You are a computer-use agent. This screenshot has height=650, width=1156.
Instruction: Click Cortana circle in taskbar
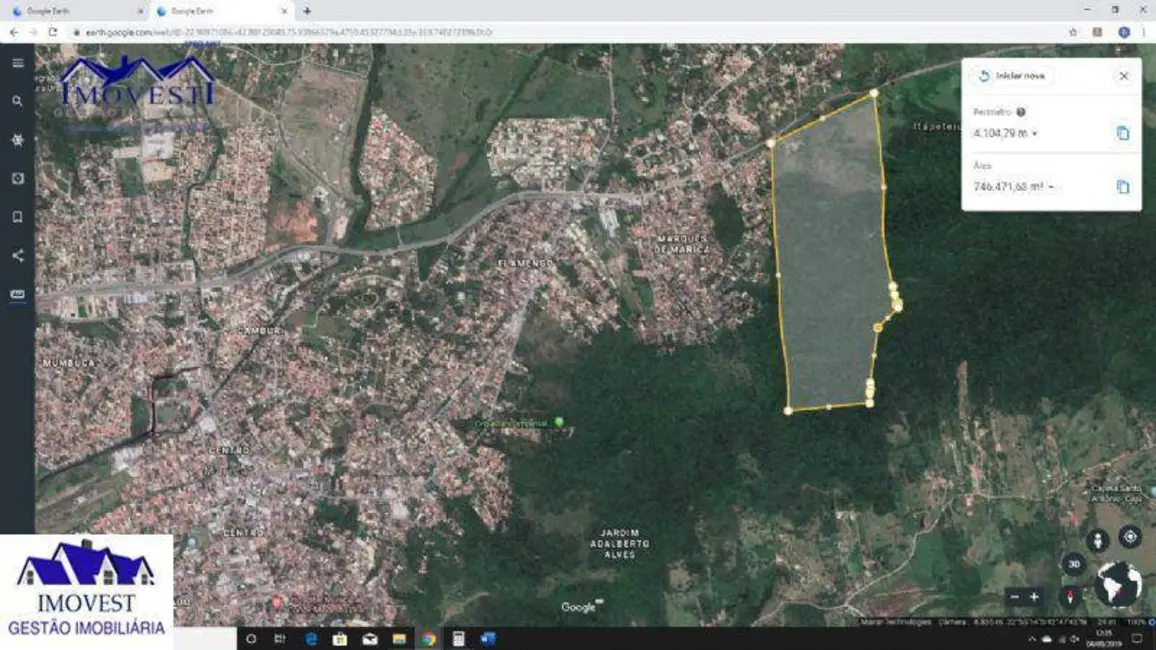click(251, 639)
